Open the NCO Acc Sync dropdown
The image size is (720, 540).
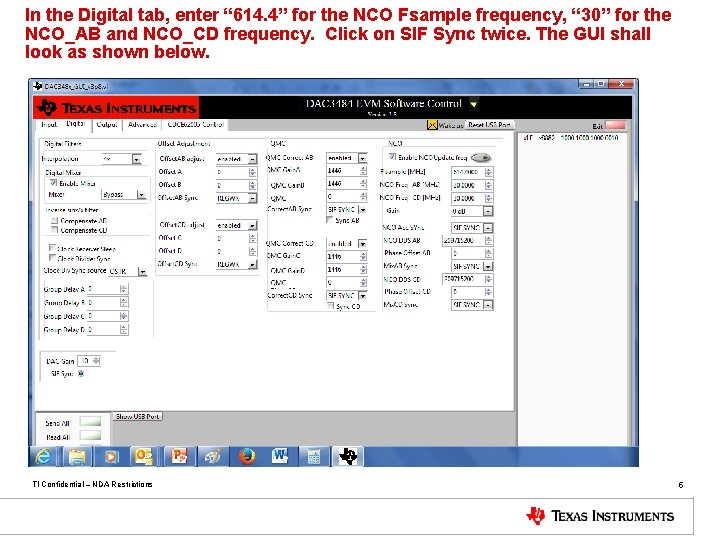(488, 228)
